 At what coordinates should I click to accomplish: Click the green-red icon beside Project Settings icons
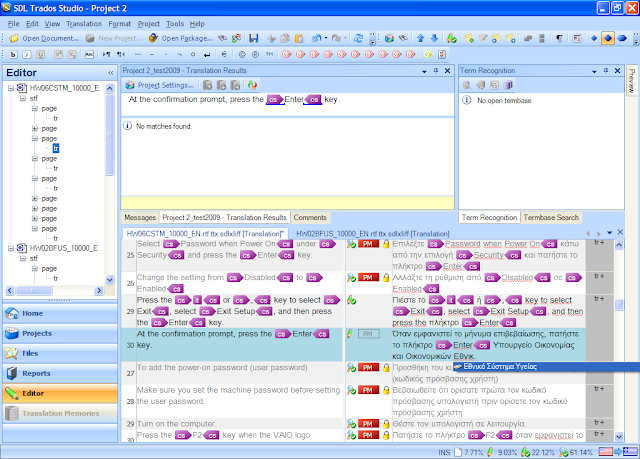(252, 85)
